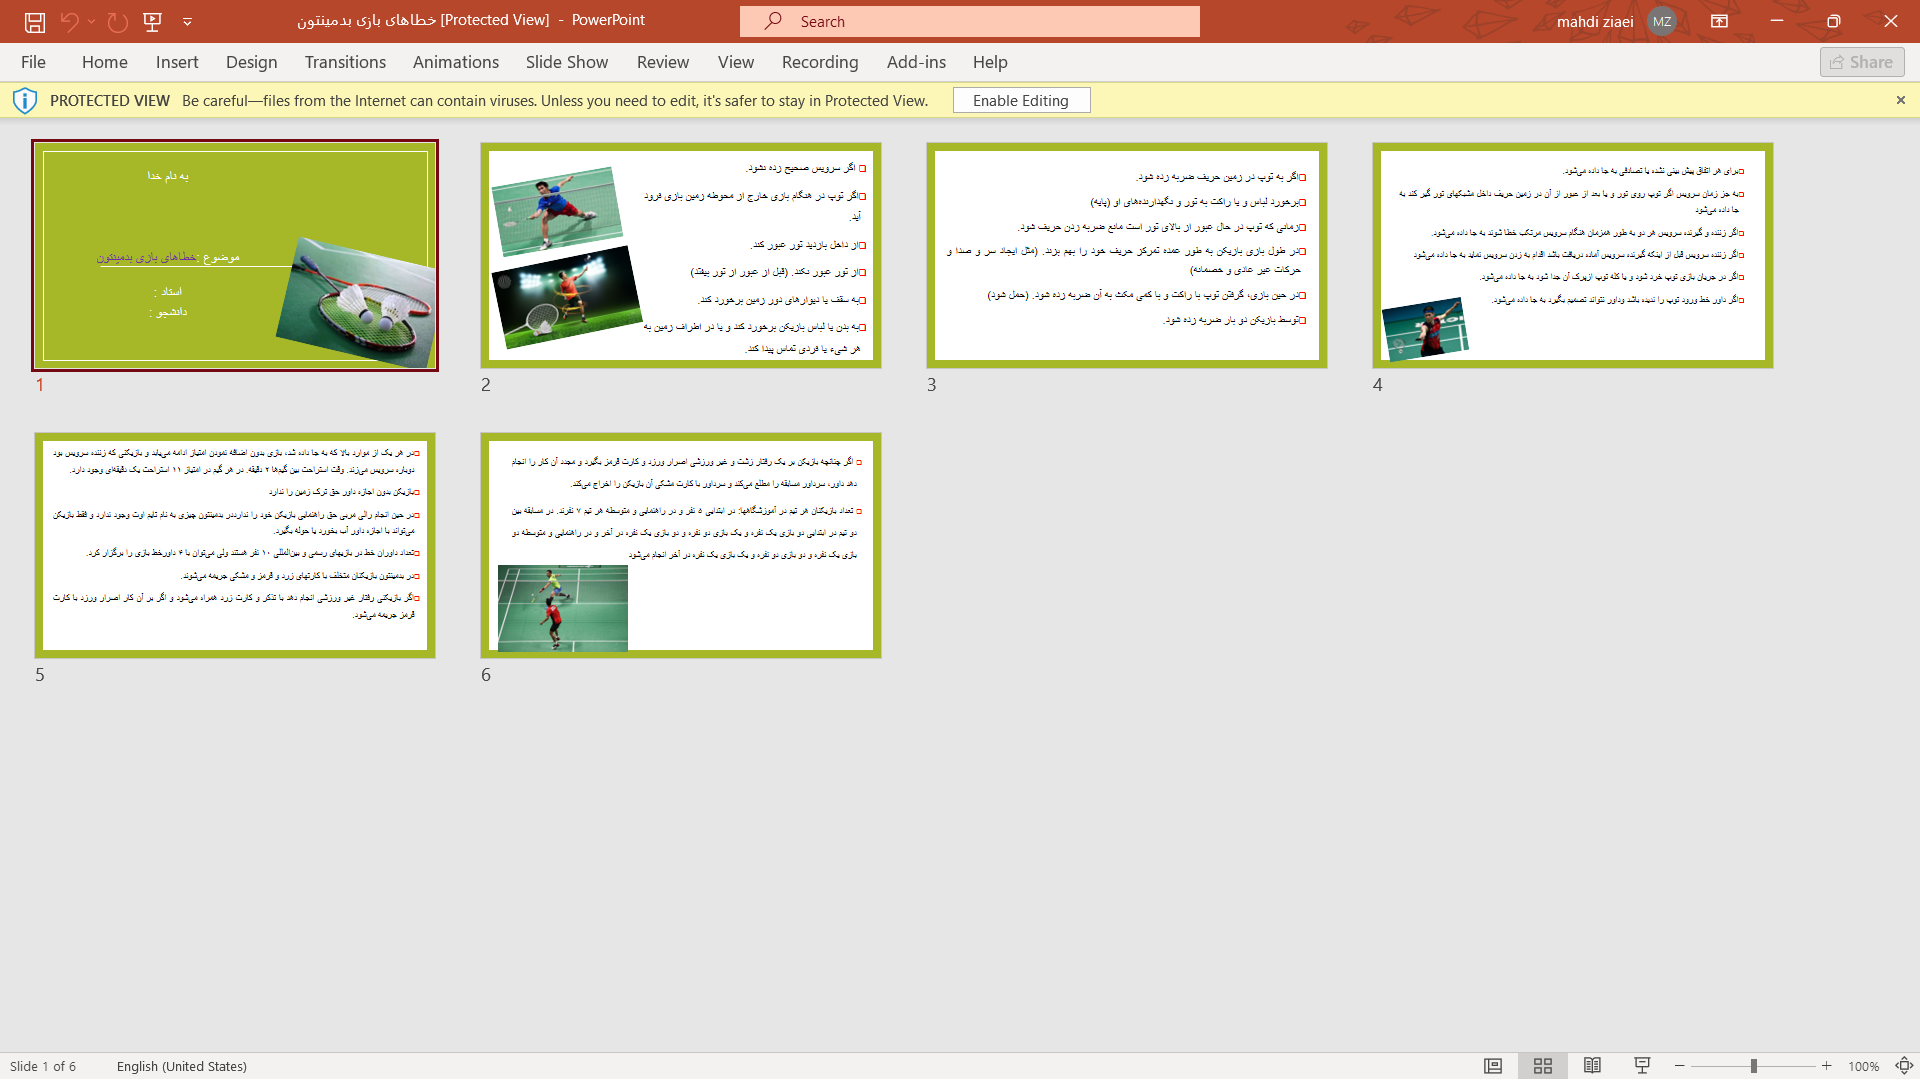Open the Animations tab in ribbon
This screenshot has width=1920, height=1080.
[x=456, y=62]
